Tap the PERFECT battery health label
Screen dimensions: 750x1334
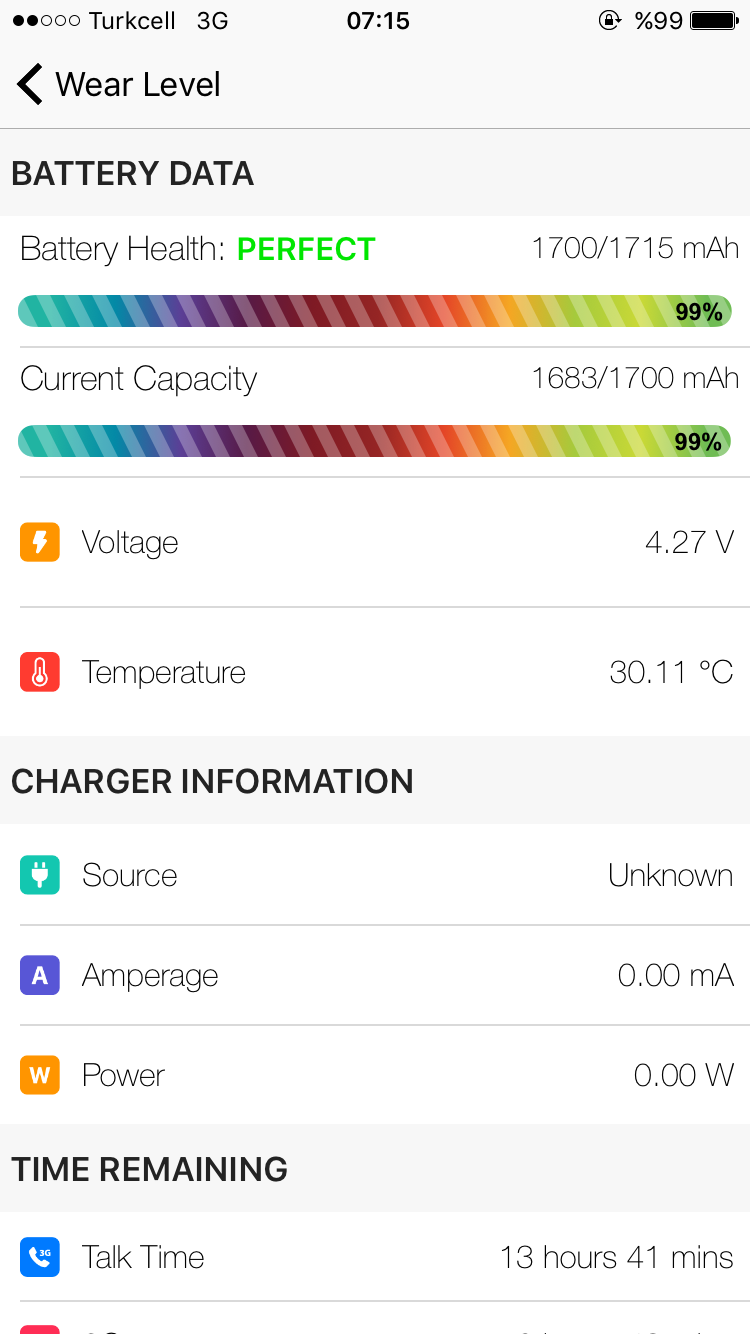tap(306, 249)
